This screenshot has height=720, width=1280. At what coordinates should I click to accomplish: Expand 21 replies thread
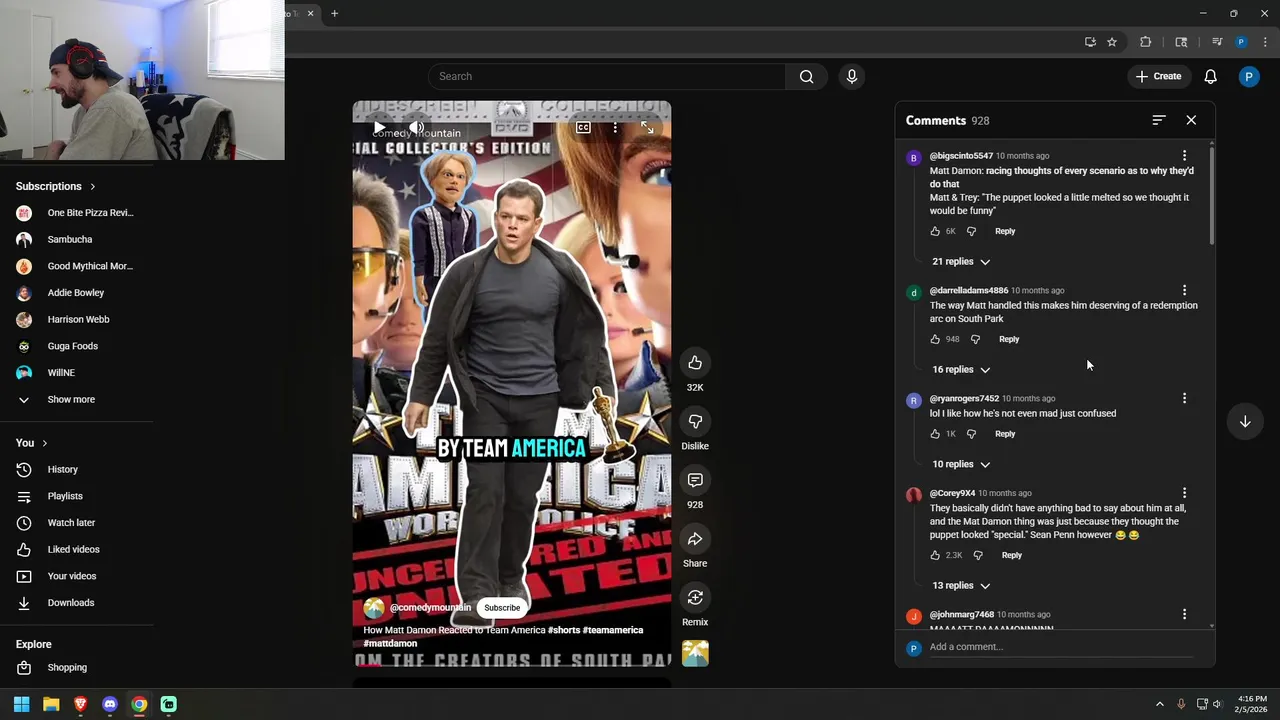click(961, 261)
